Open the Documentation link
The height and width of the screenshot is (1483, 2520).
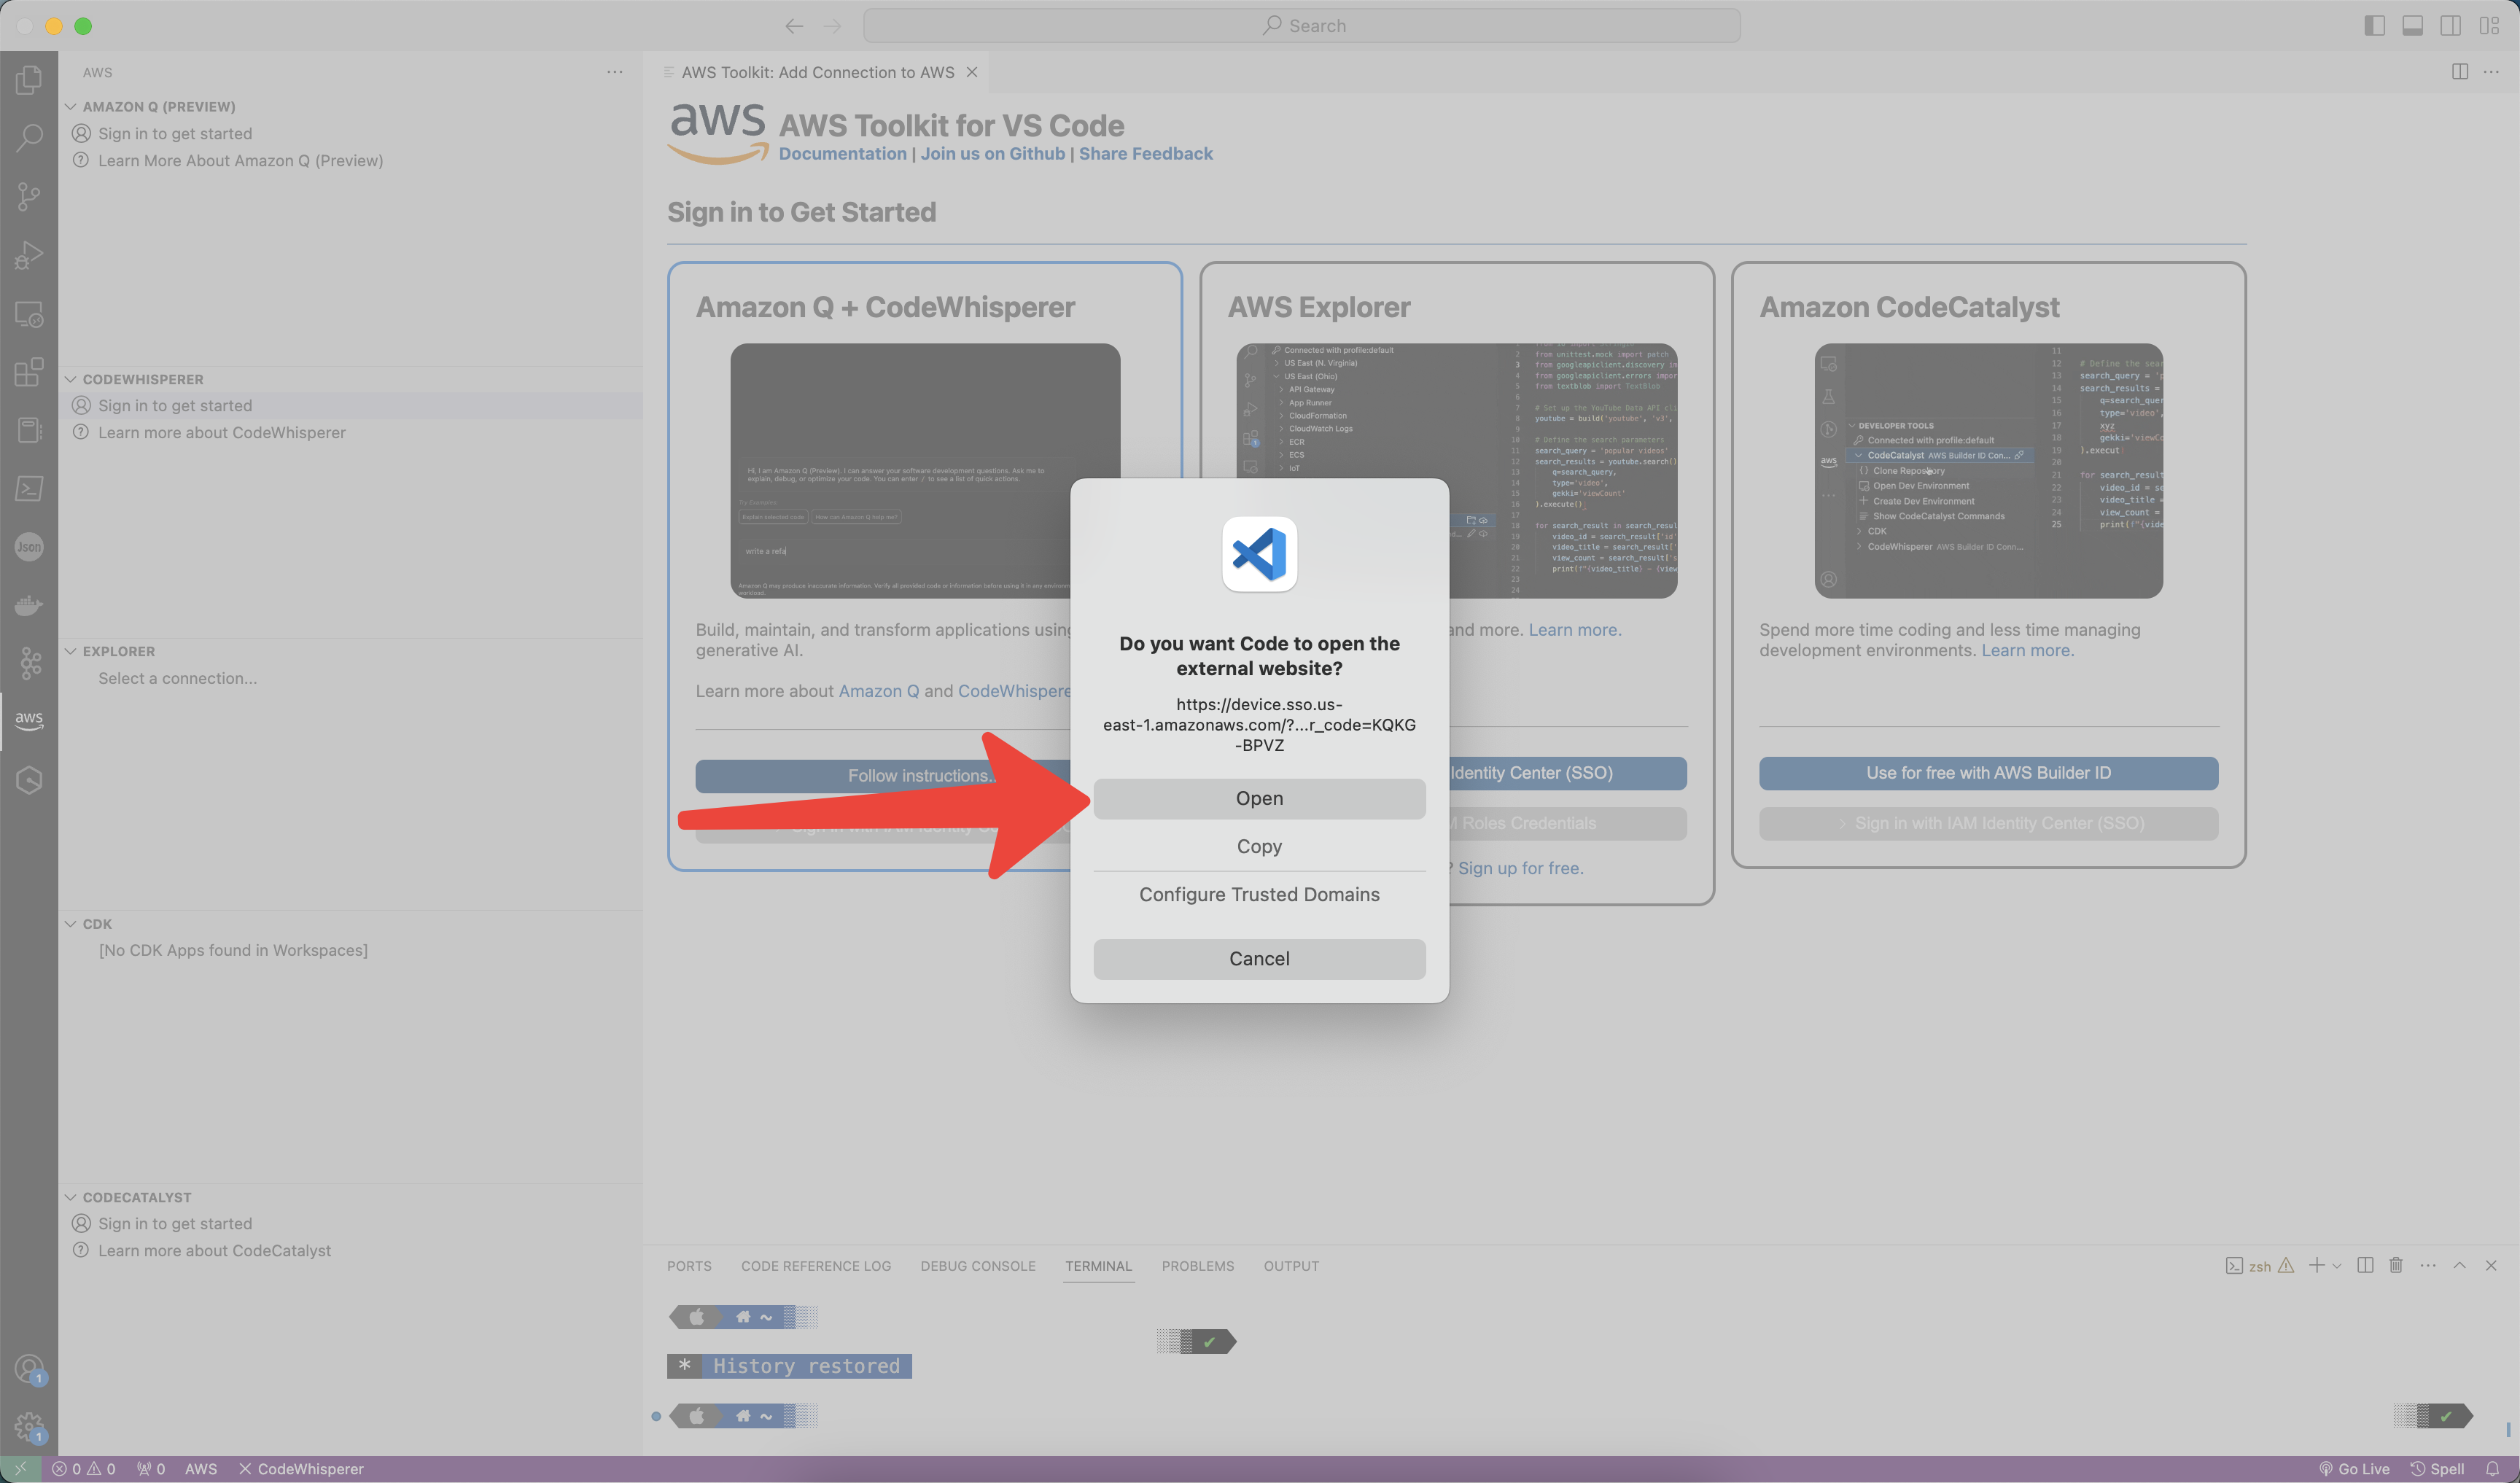click(x=842, y=153)
